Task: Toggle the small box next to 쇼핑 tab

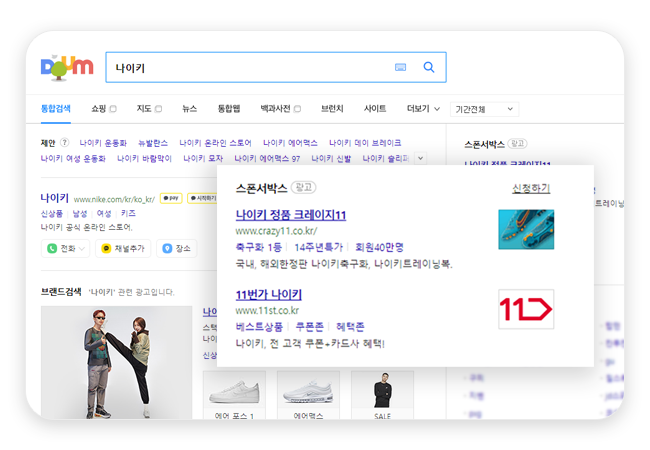Action: pos(113,109)
